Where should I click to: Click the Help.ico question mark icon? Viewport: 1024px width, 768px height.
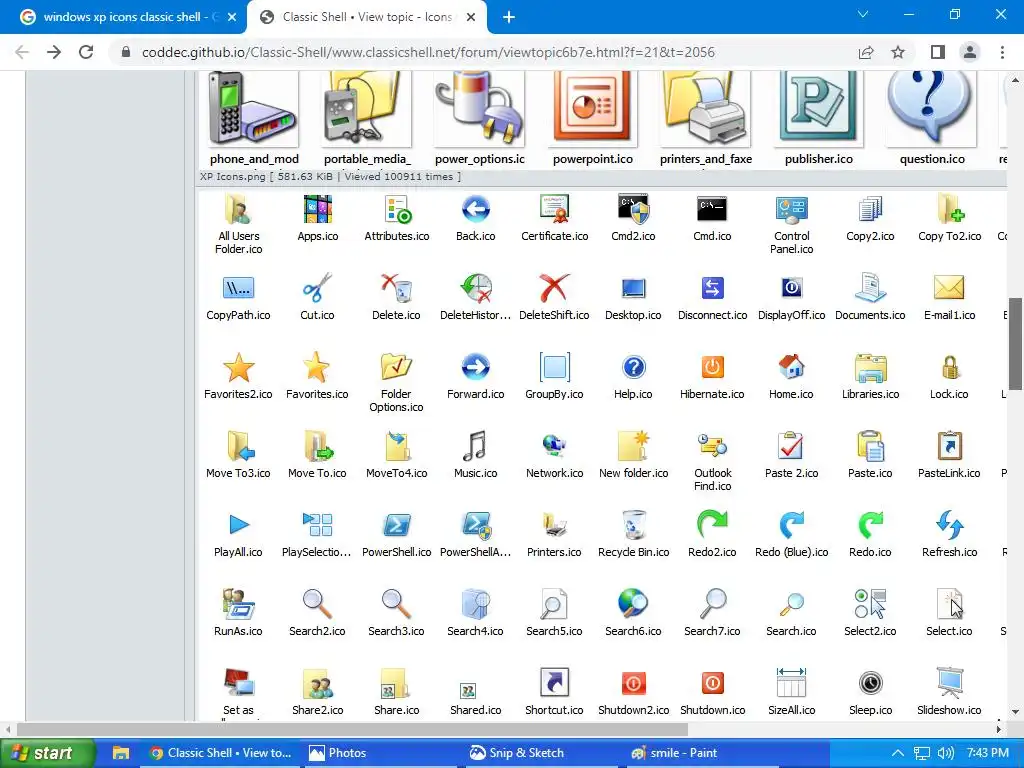click(633, 367)
